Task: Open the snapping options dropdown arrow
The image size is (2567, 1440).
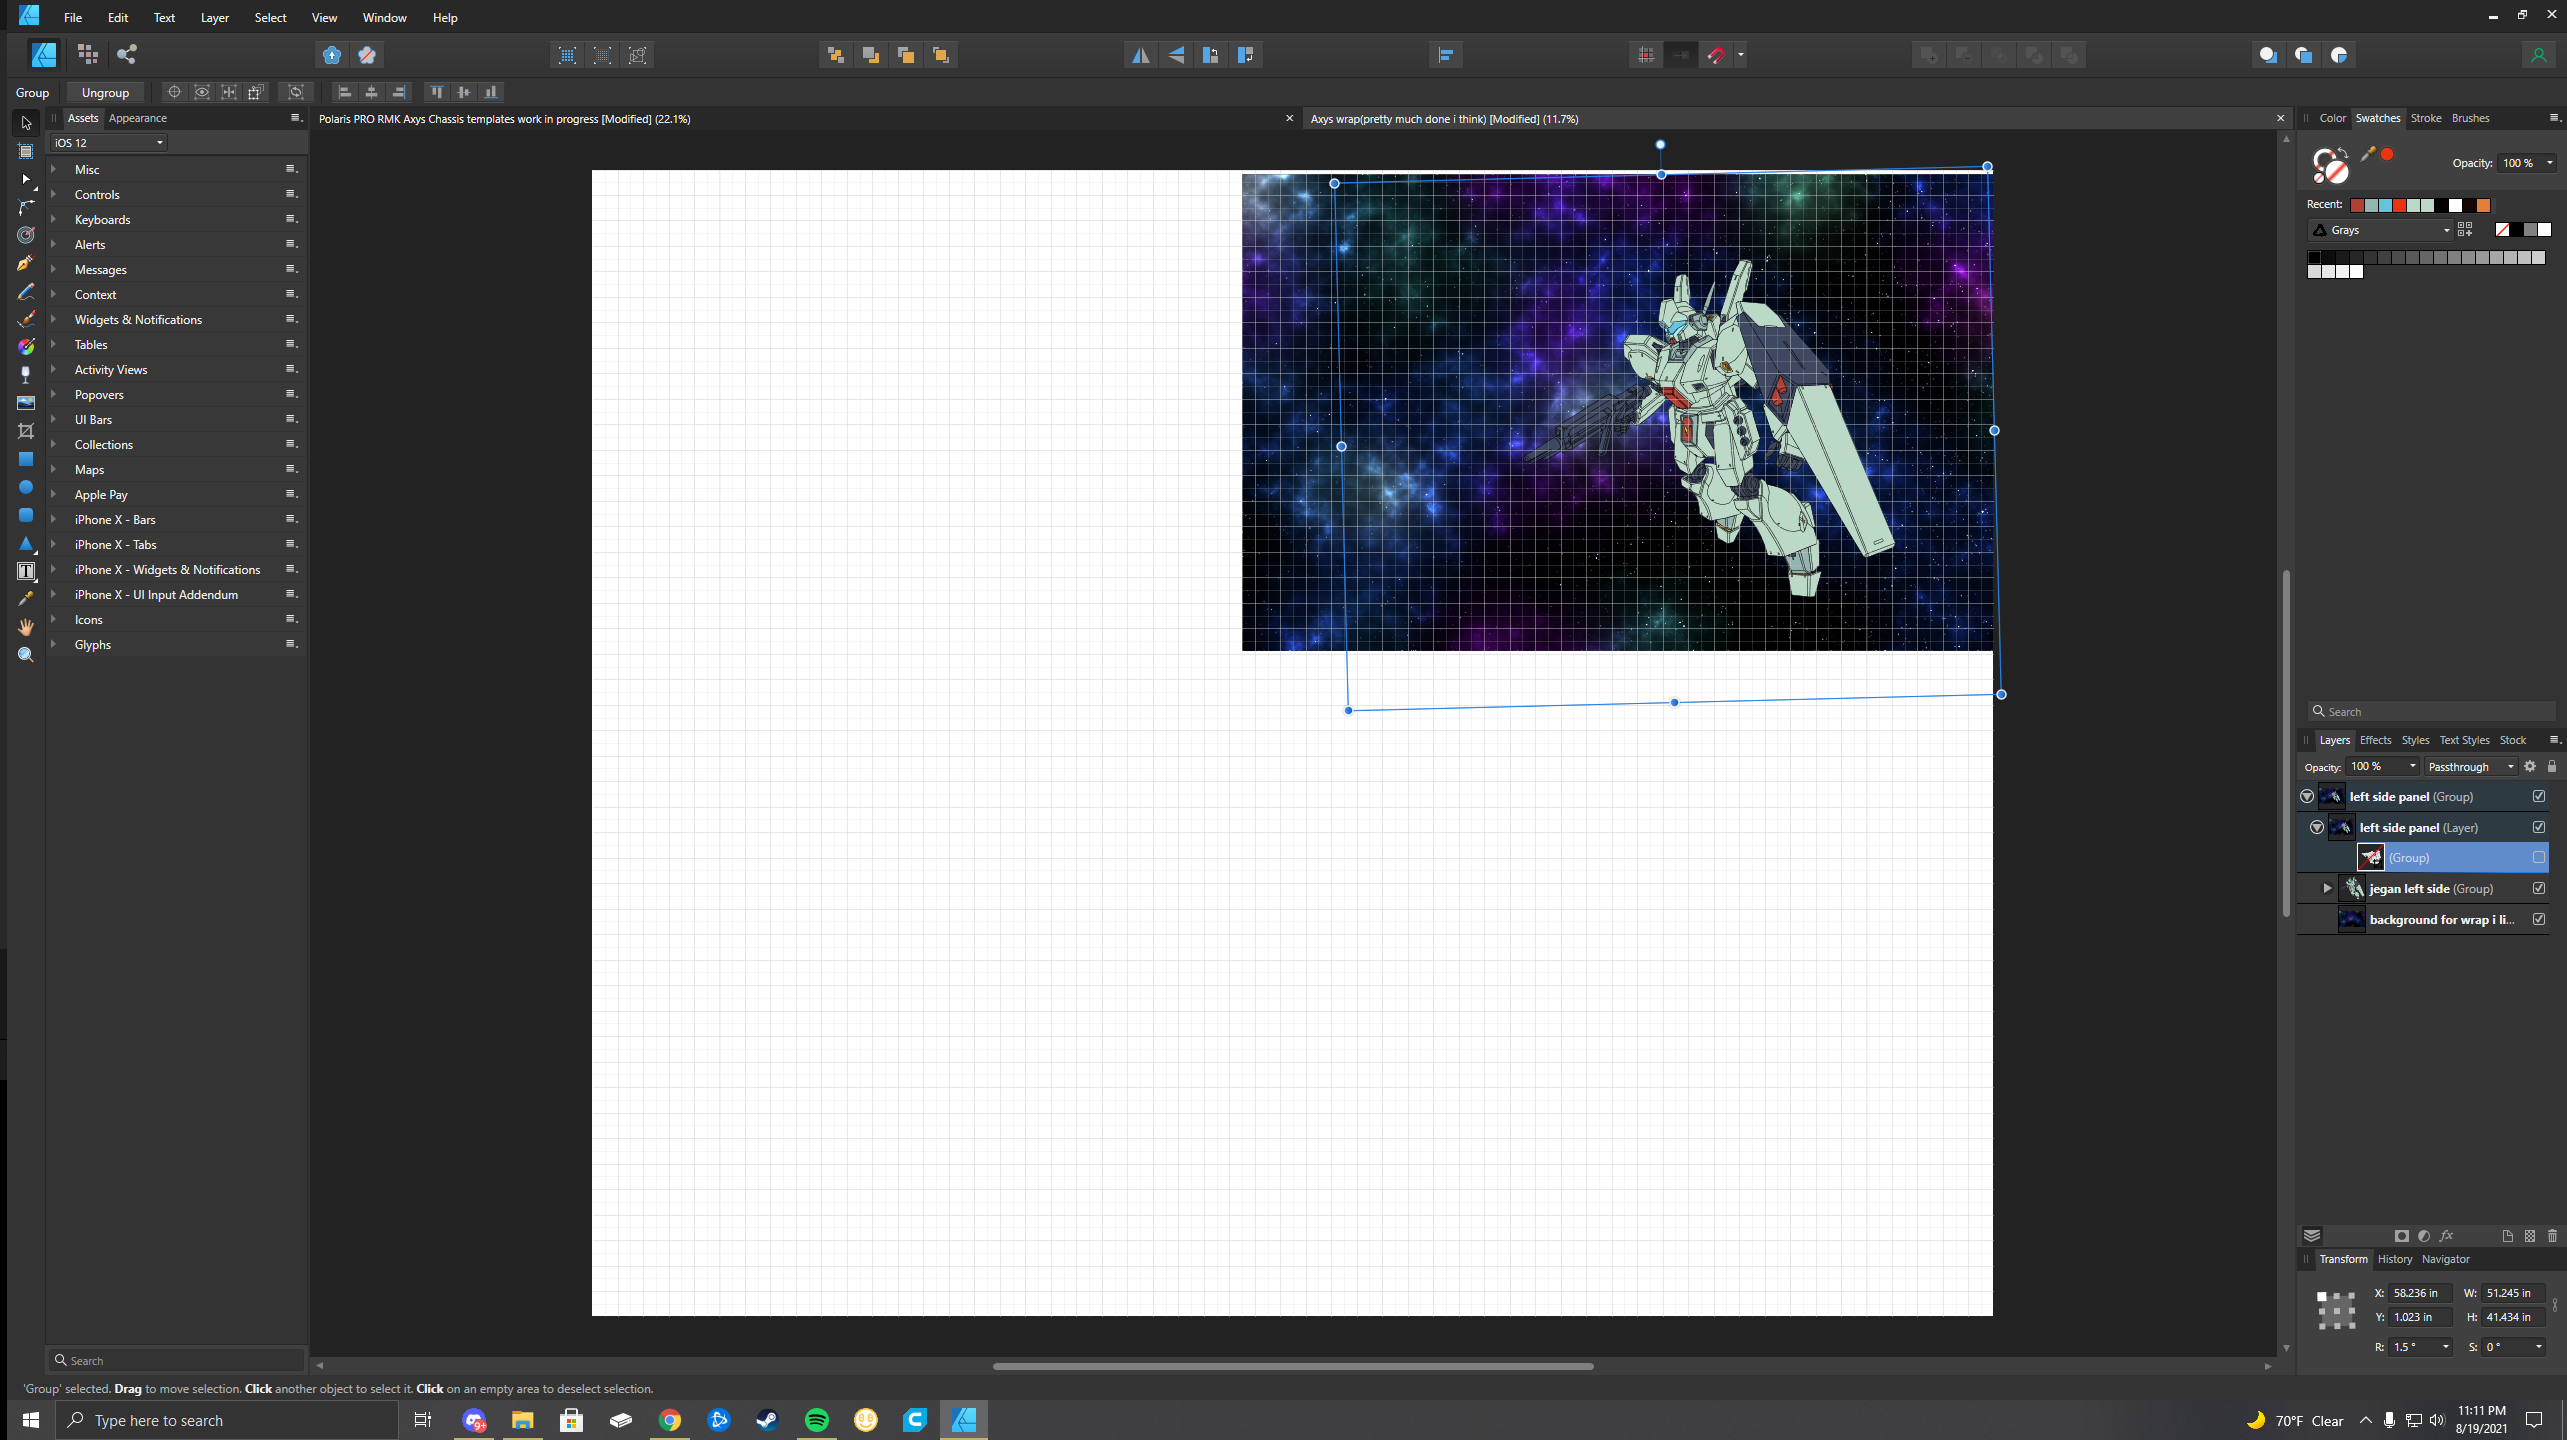Action: click(x=1741, y=55)
